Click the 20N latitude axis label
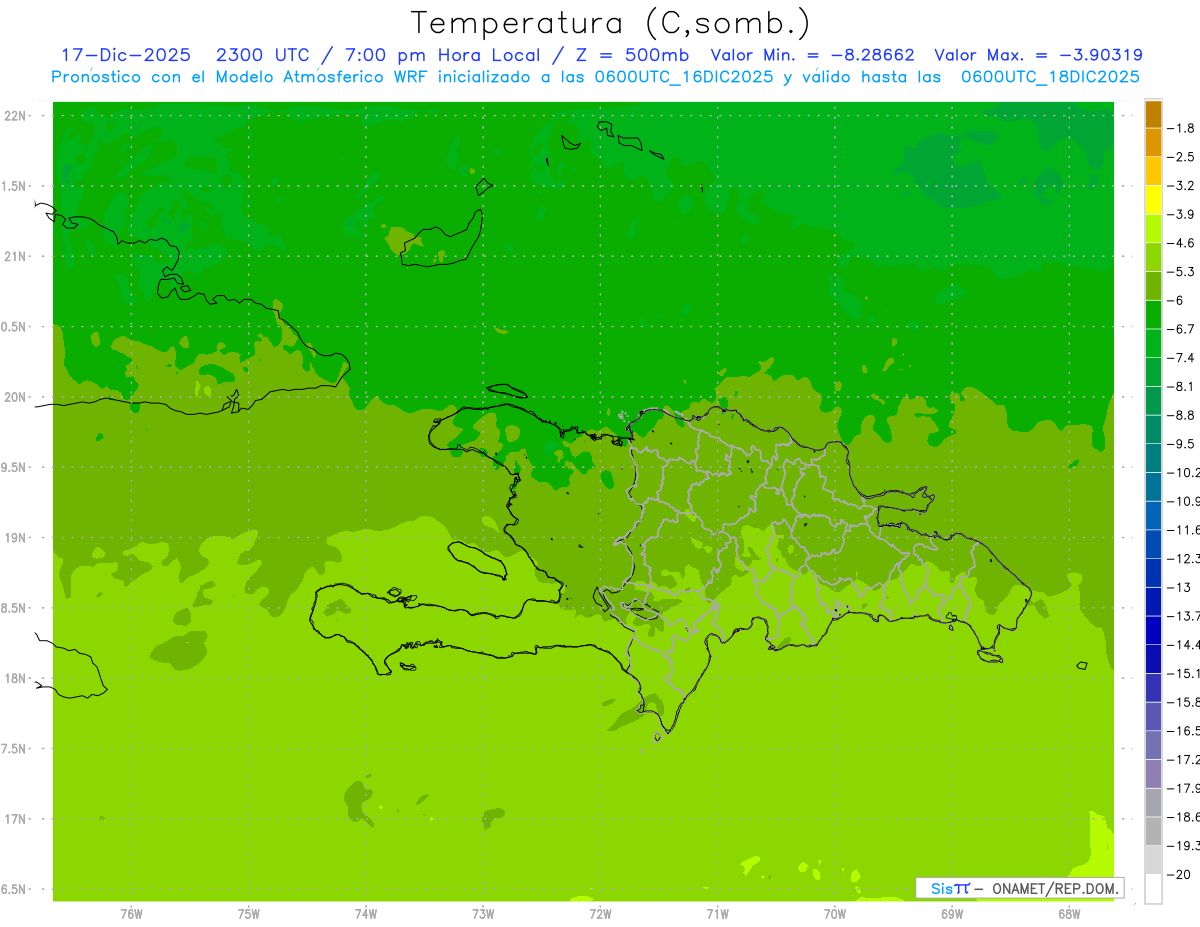This screenshot has height=927, width=1200. tap(15, 397)
